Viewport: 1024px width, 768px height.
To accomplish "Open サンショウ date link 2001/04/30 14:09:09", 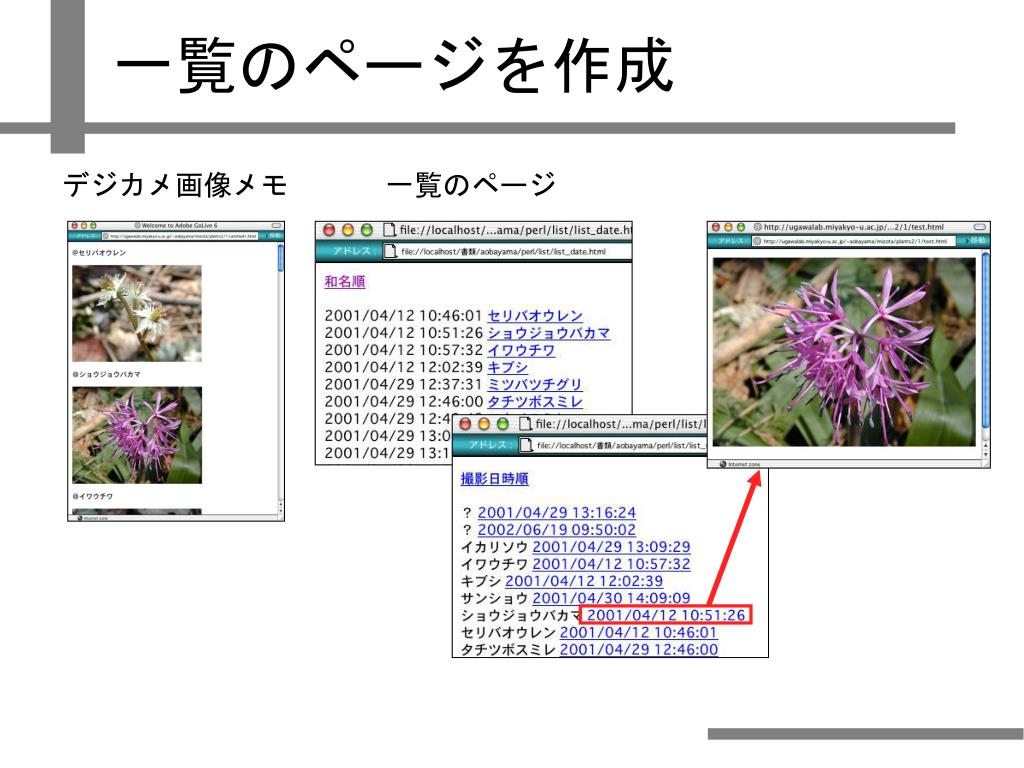I will (611, 598).
